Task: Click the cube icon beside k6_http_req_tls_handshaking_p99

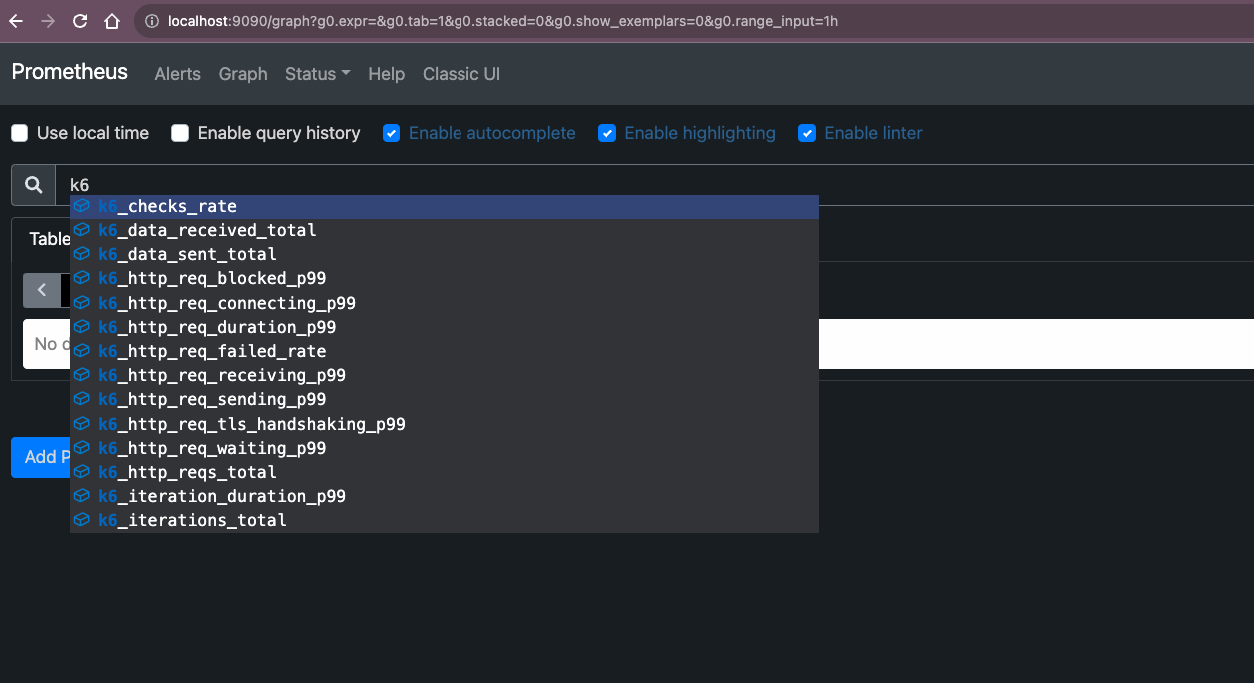Action: pos(82,424)
